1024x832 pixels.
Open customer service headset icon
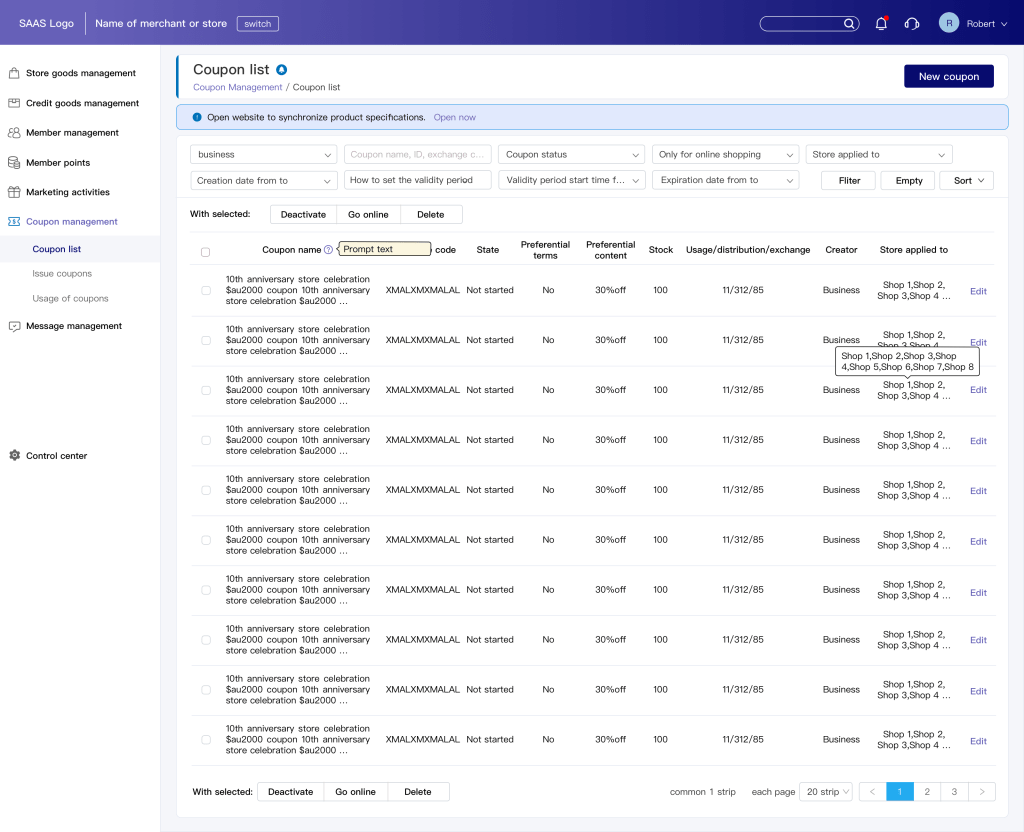(x=911, y=24)
